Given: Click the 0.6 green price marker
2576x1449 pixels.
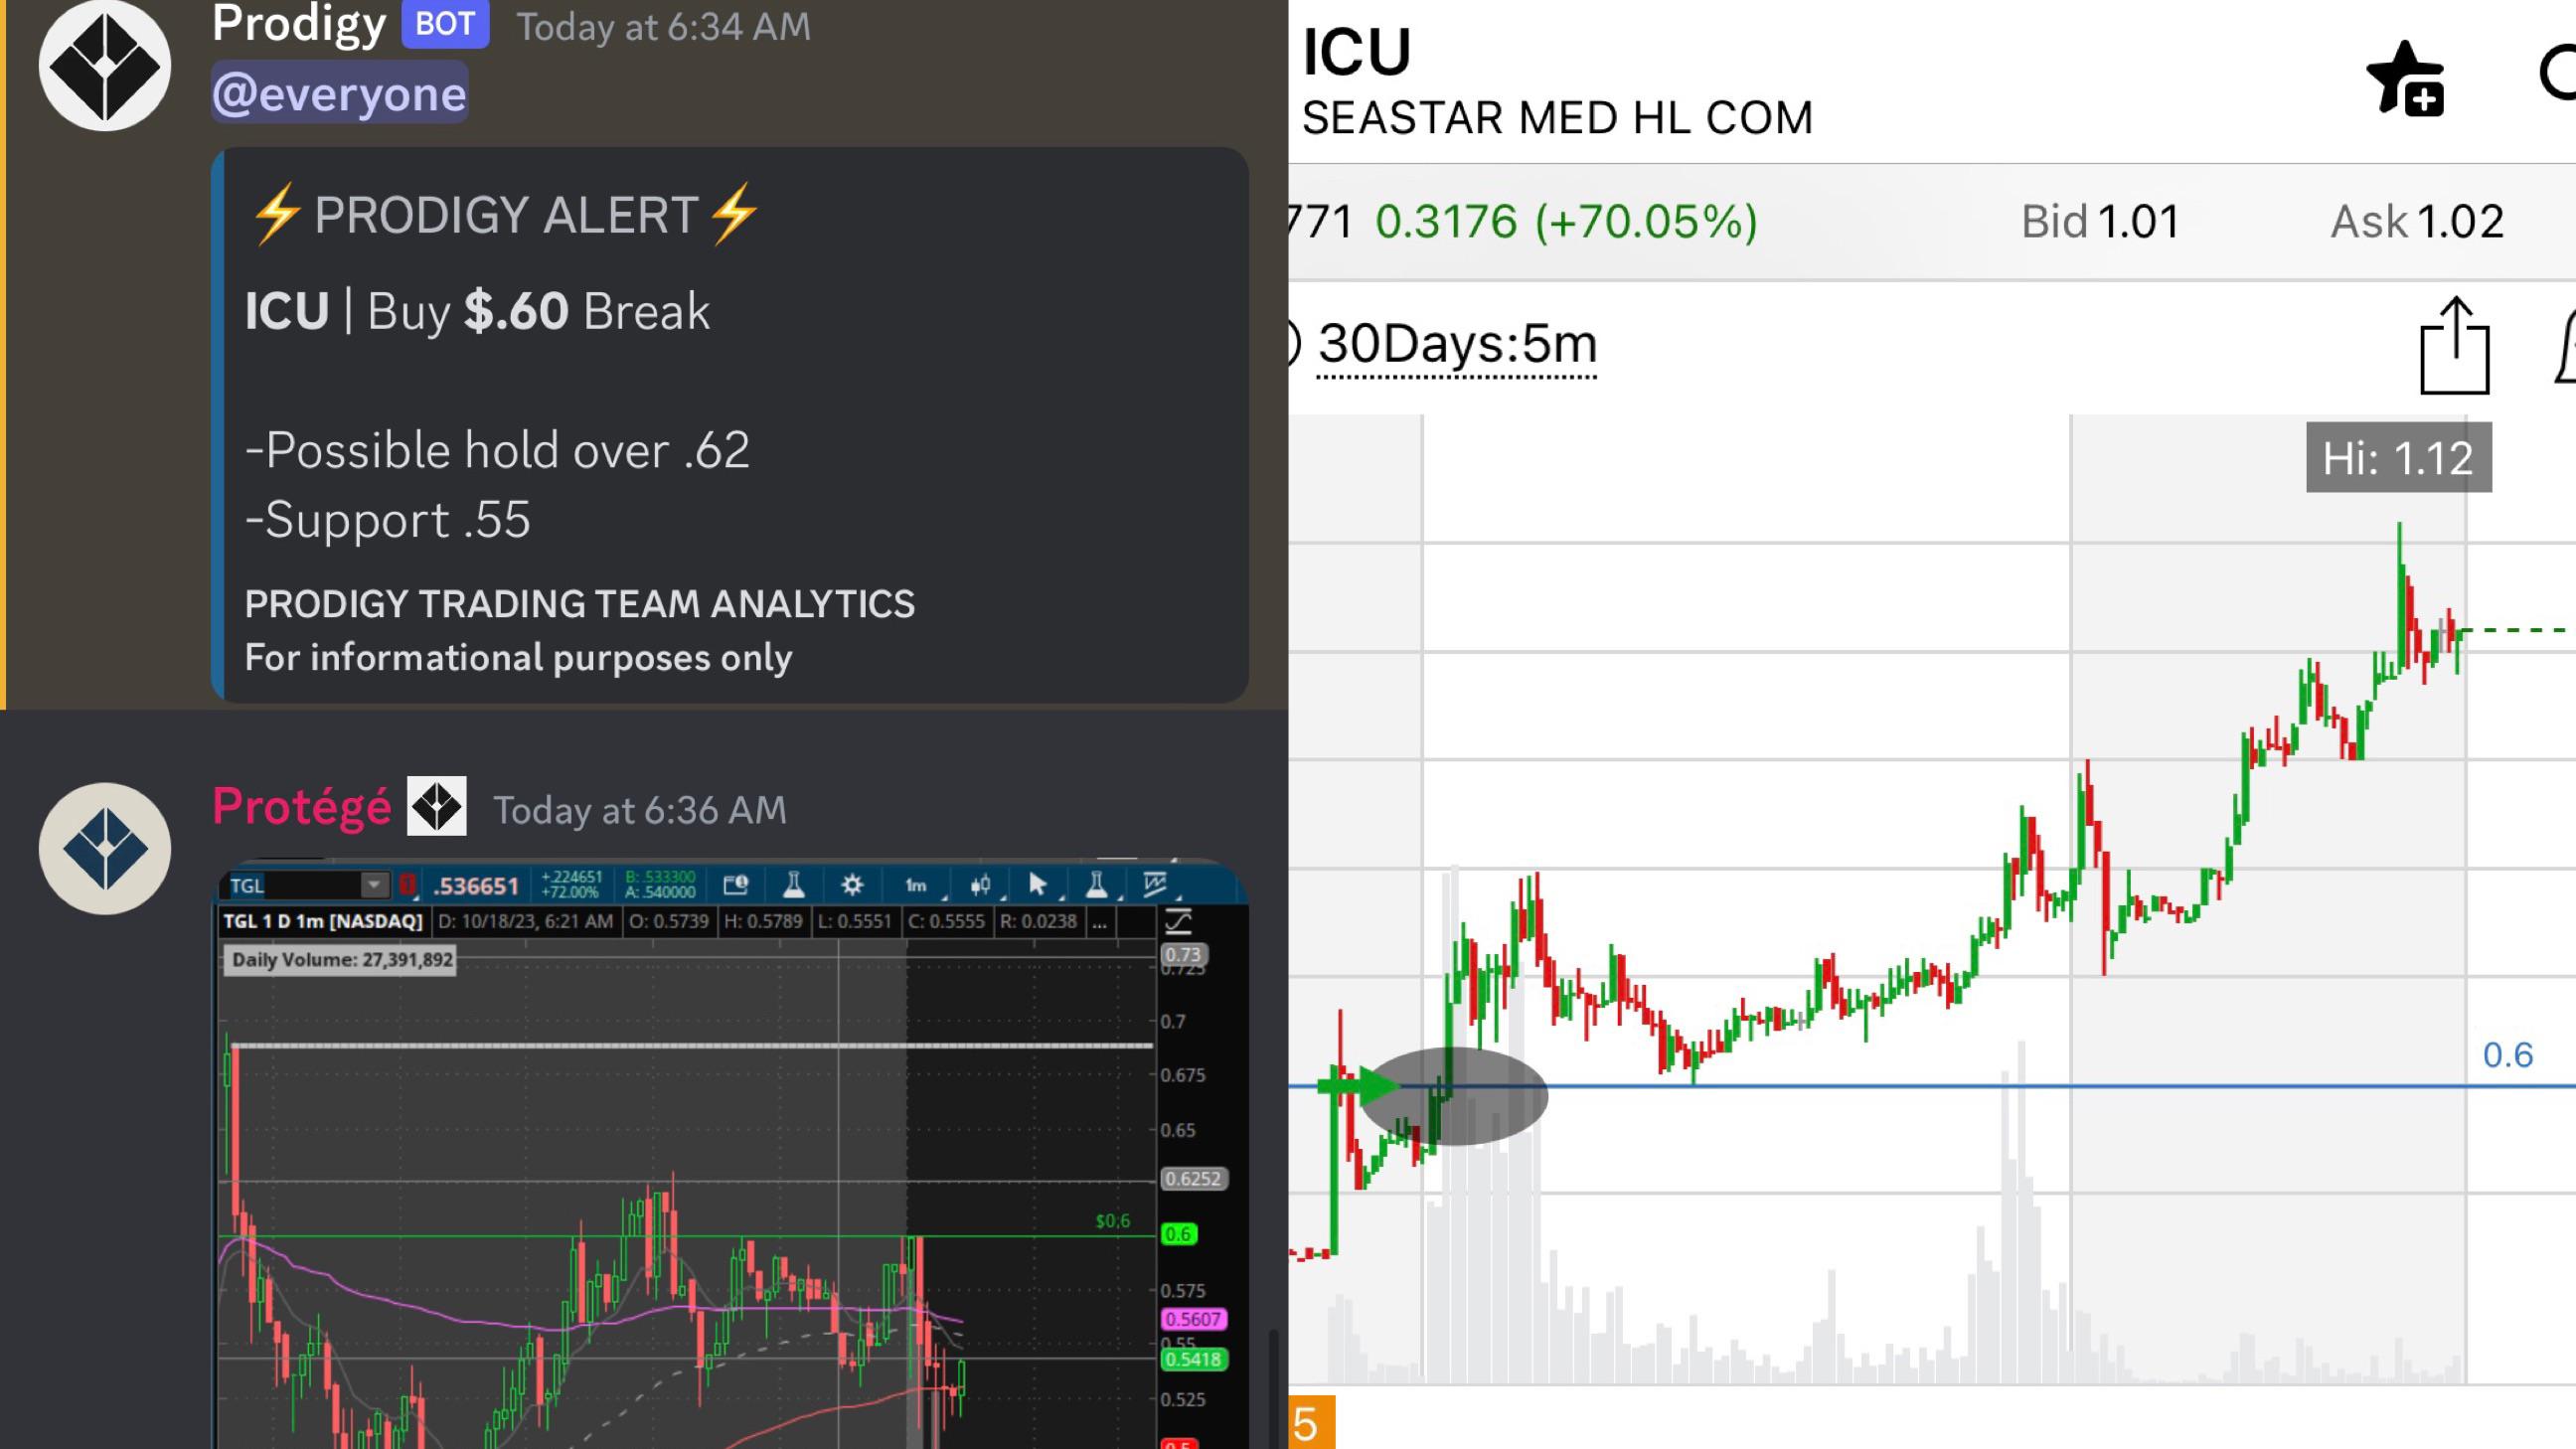Looking at the screenshot, I should 1178,1234.
